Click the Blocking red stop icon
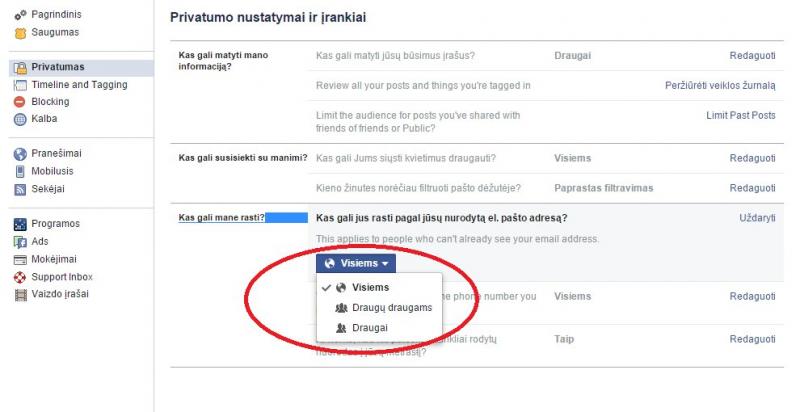 pyautogui.click(x=20, y=102)
